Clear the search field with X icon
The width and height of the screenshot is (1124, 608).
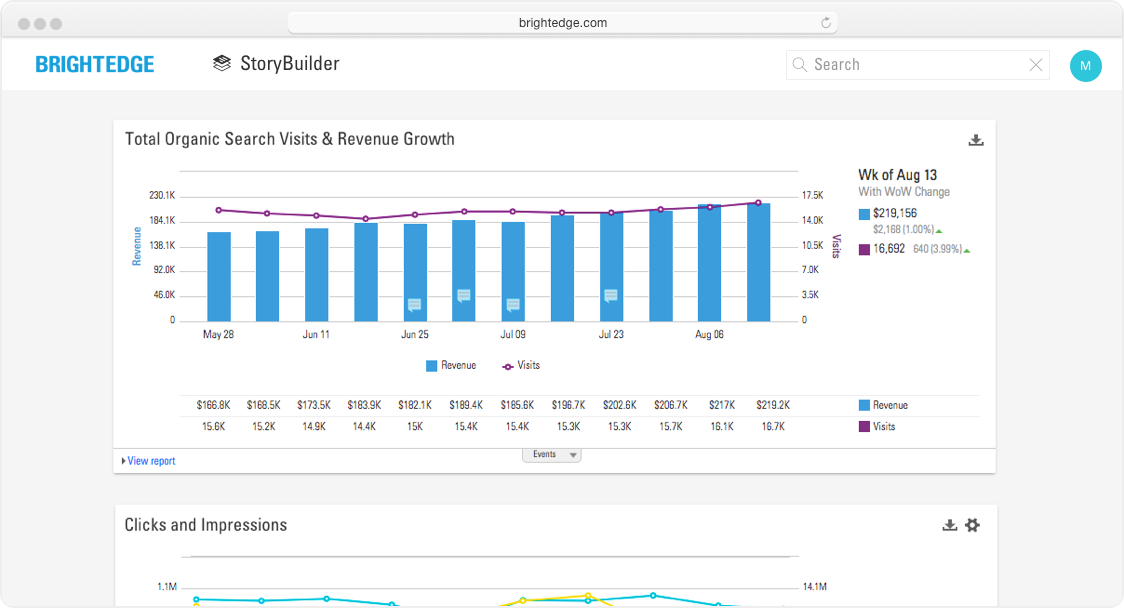[x=1036, y=65]
